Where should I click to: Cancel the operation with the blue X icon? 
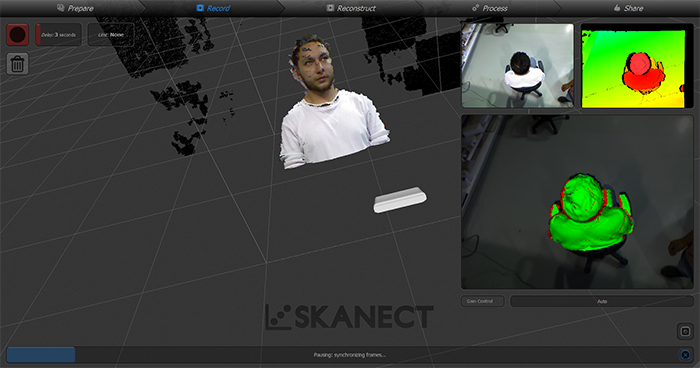click(x=685, y=355)
